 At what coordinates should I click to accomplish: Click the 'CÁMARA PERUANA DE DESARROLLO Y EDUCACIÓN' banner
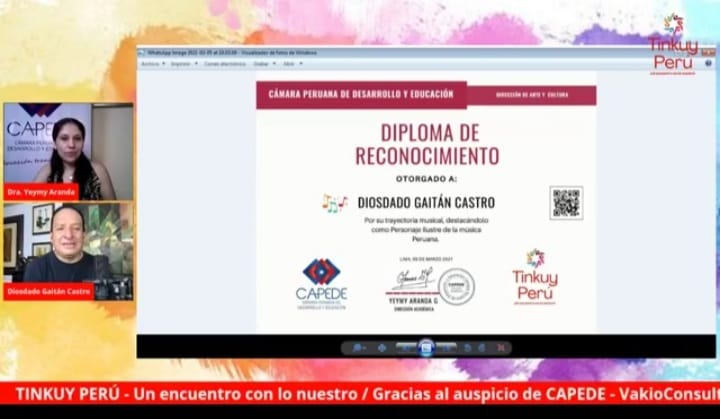361,95
